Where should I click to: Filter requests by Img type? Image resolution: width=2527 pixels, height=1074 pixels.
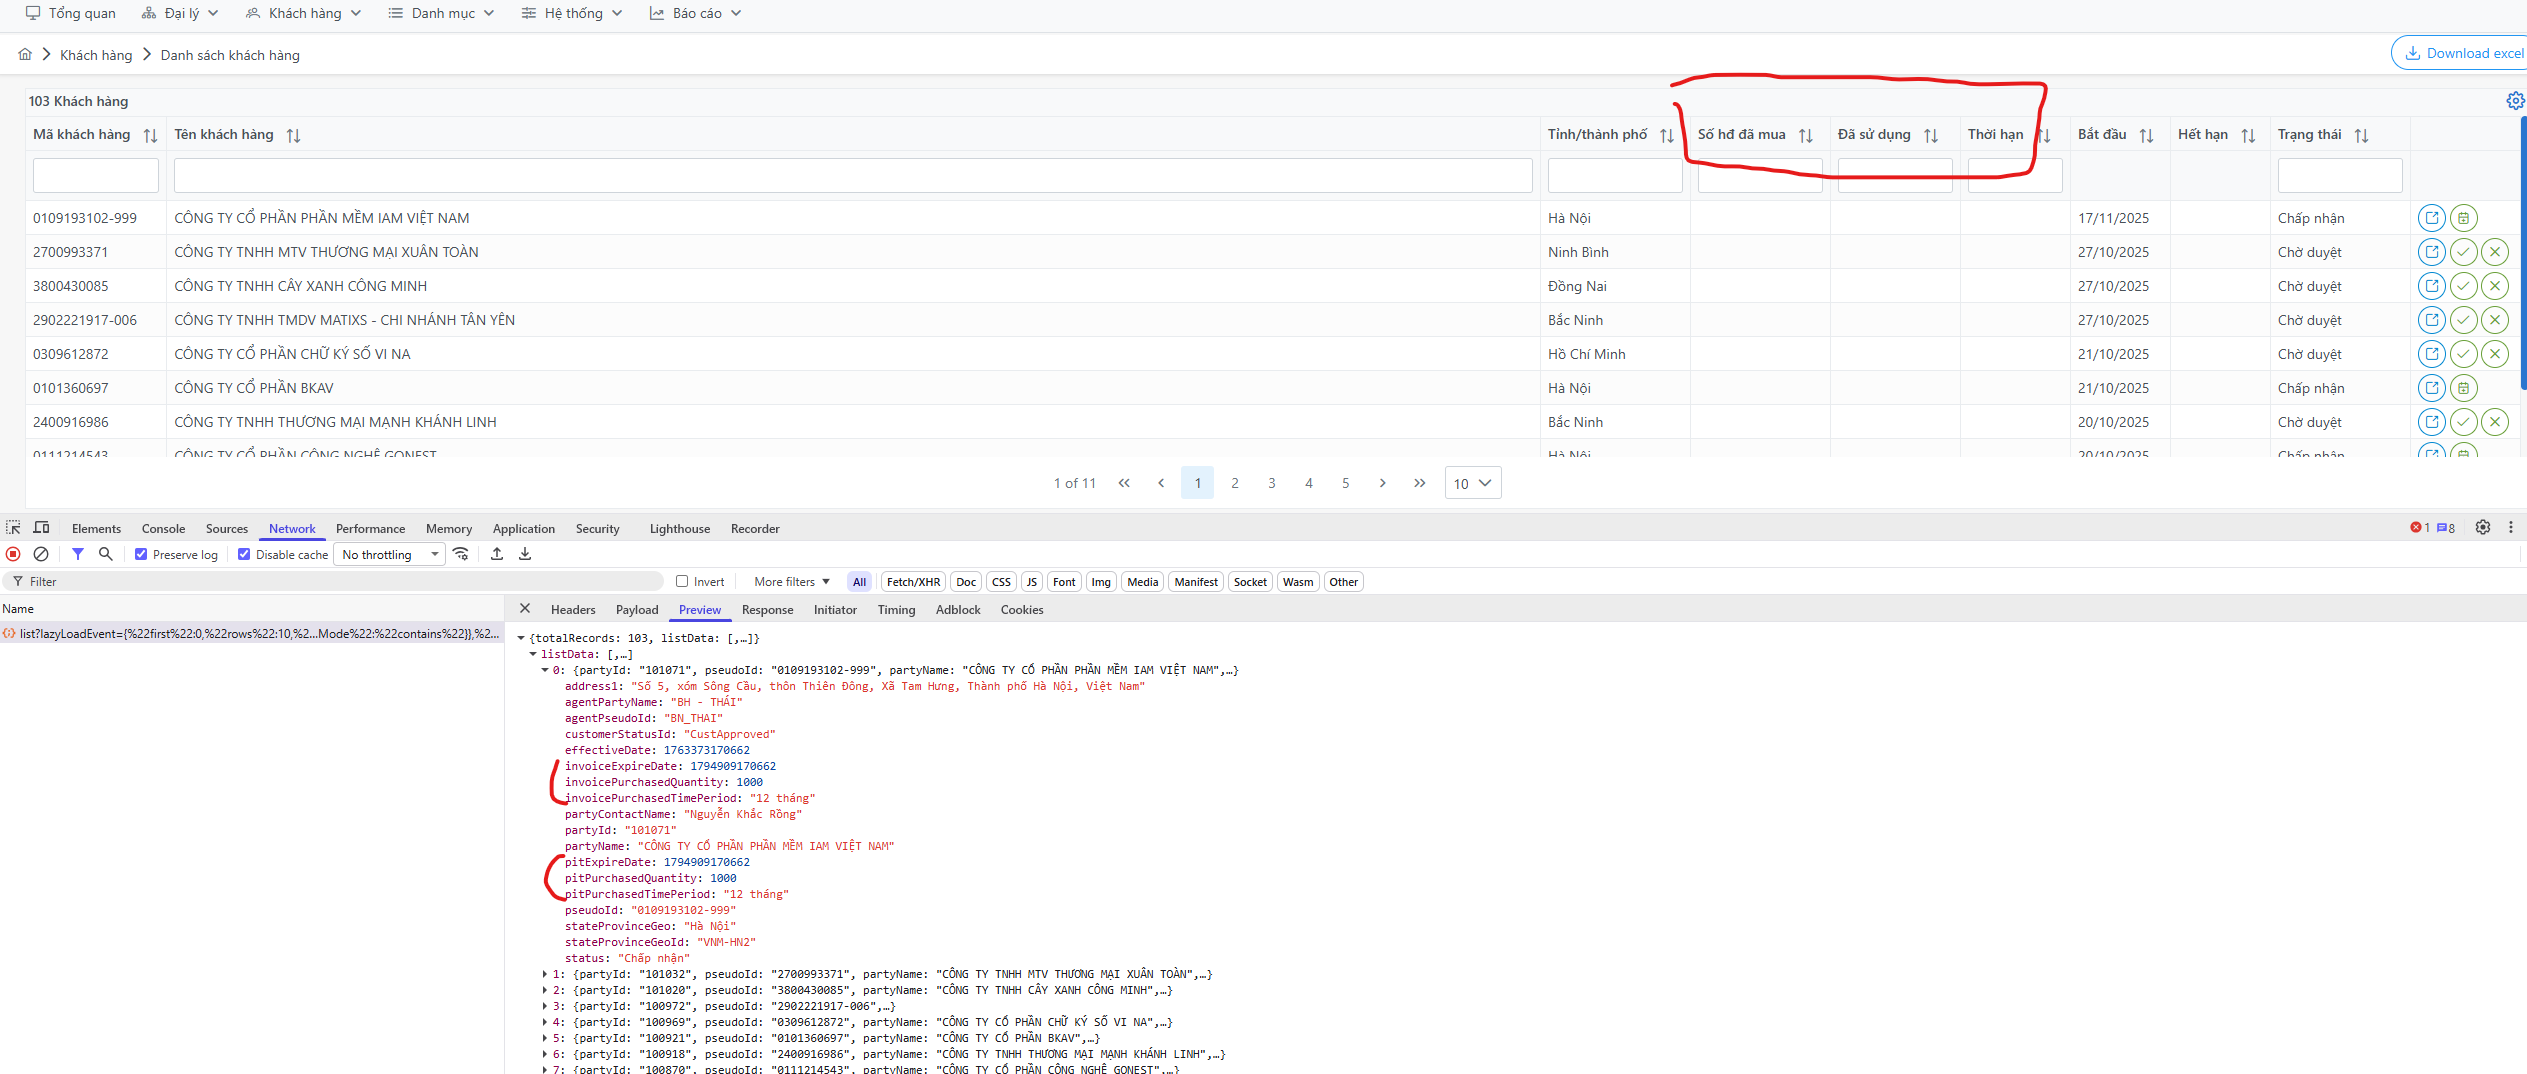(x=1101, y=582)
